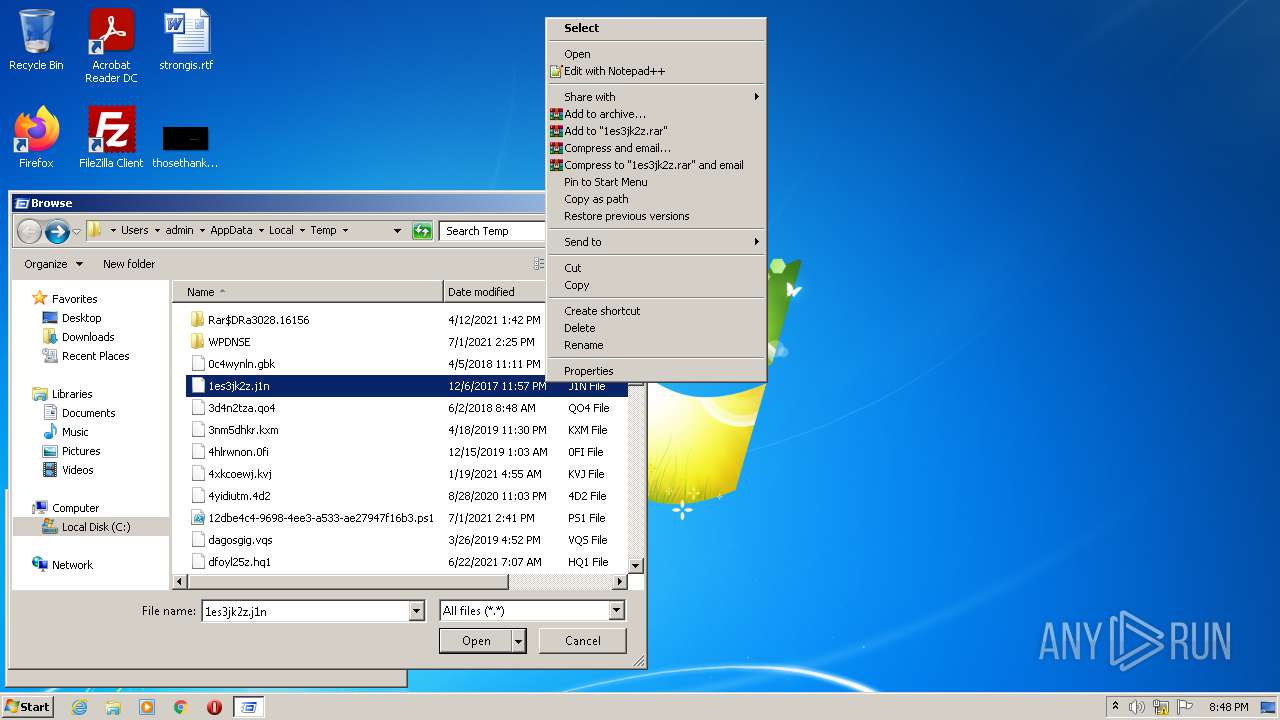Screen dimensions: 1280x720
Task: Open Windows Explorer from taskbar
Action: coord(113,707)
